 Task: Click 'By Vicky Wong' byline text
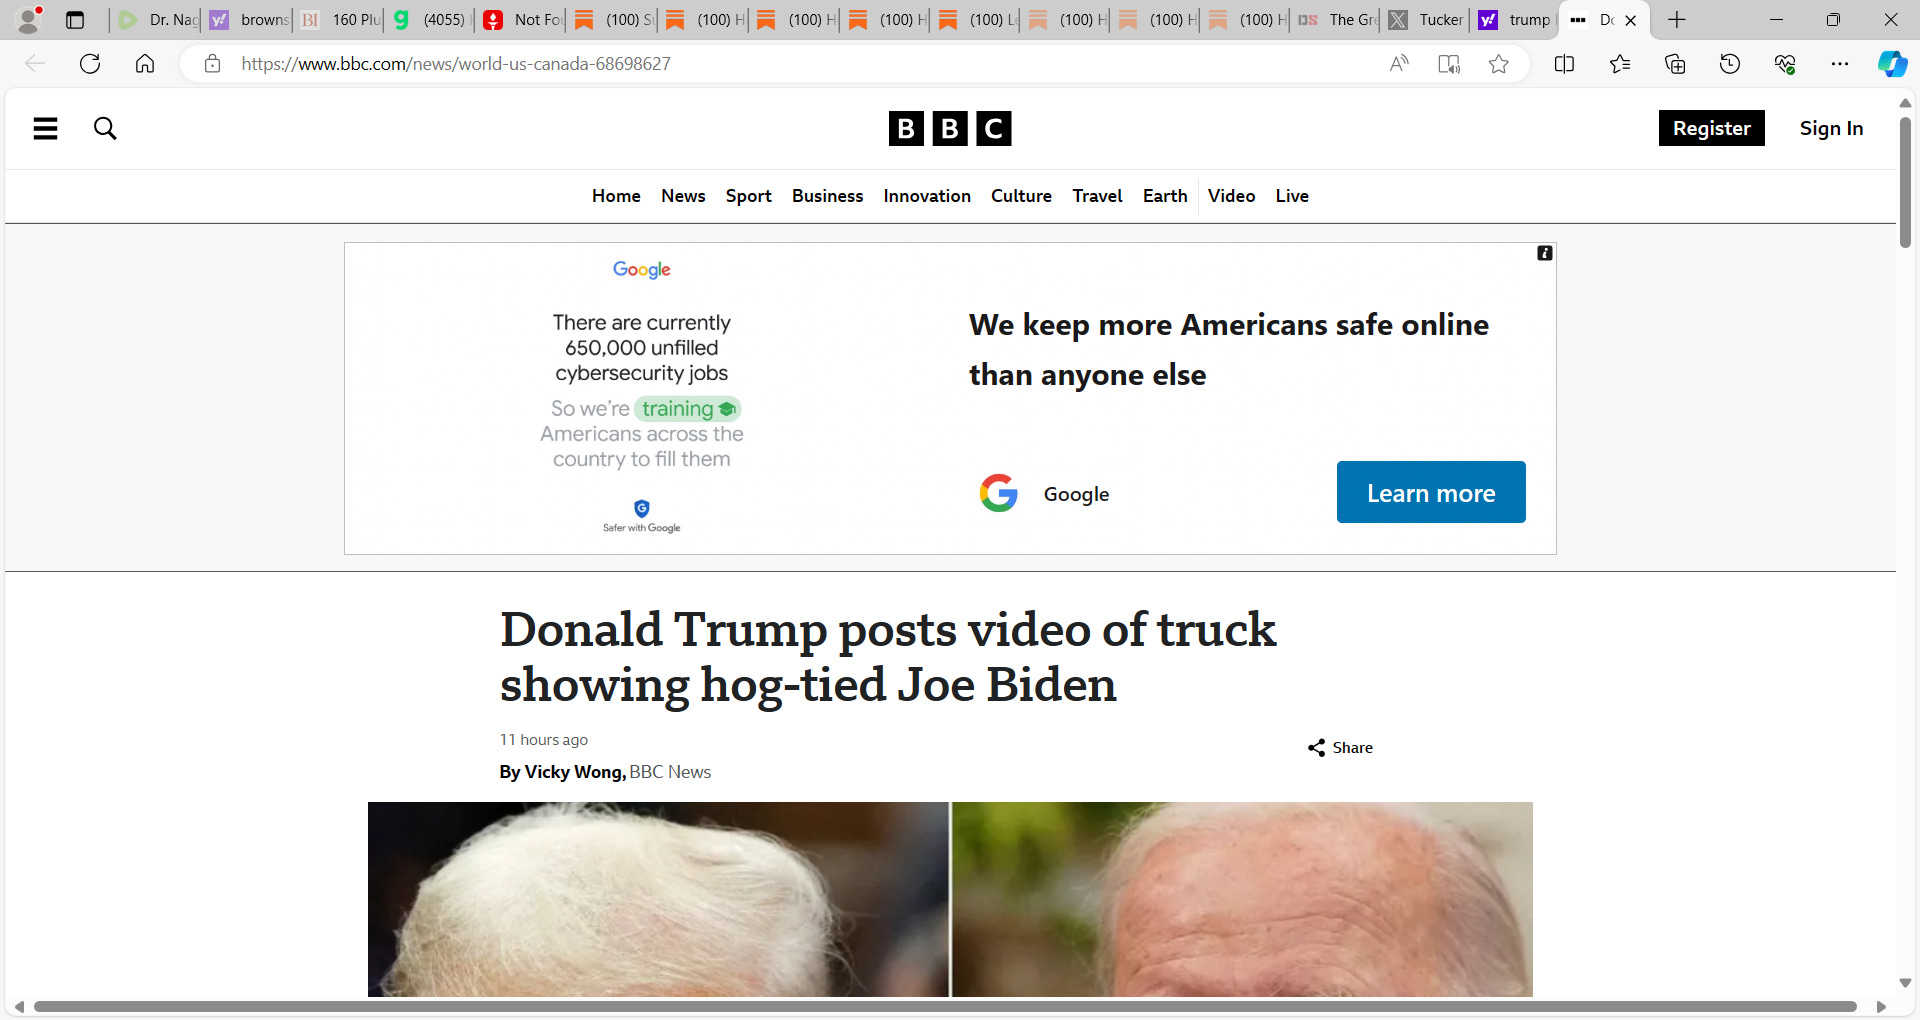tap(562, 772)
